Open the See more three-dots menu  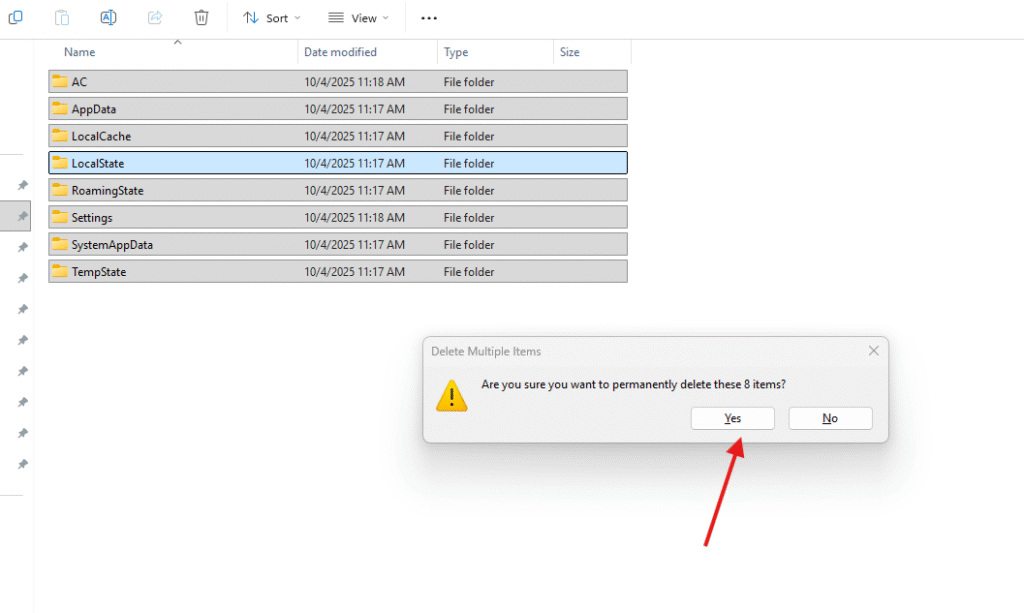pyautogui.click(x=429, y=18)
